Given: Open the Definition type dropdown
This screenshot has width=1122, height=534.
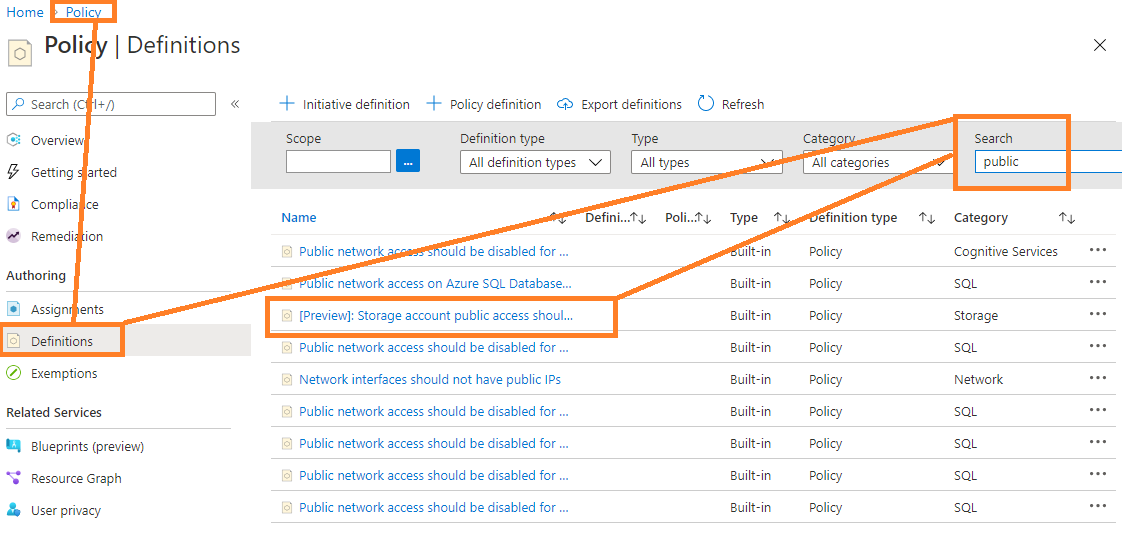Looking at the screenshot, I should click(535, 162).
